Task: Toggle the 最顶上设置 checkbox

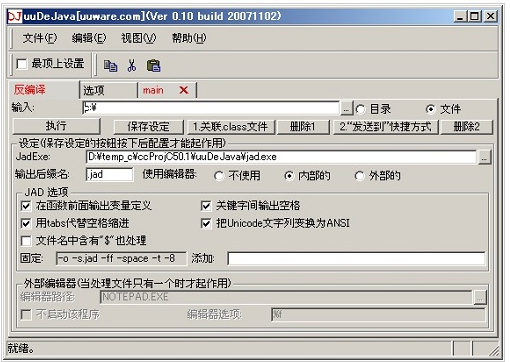Action: (22, 64)
